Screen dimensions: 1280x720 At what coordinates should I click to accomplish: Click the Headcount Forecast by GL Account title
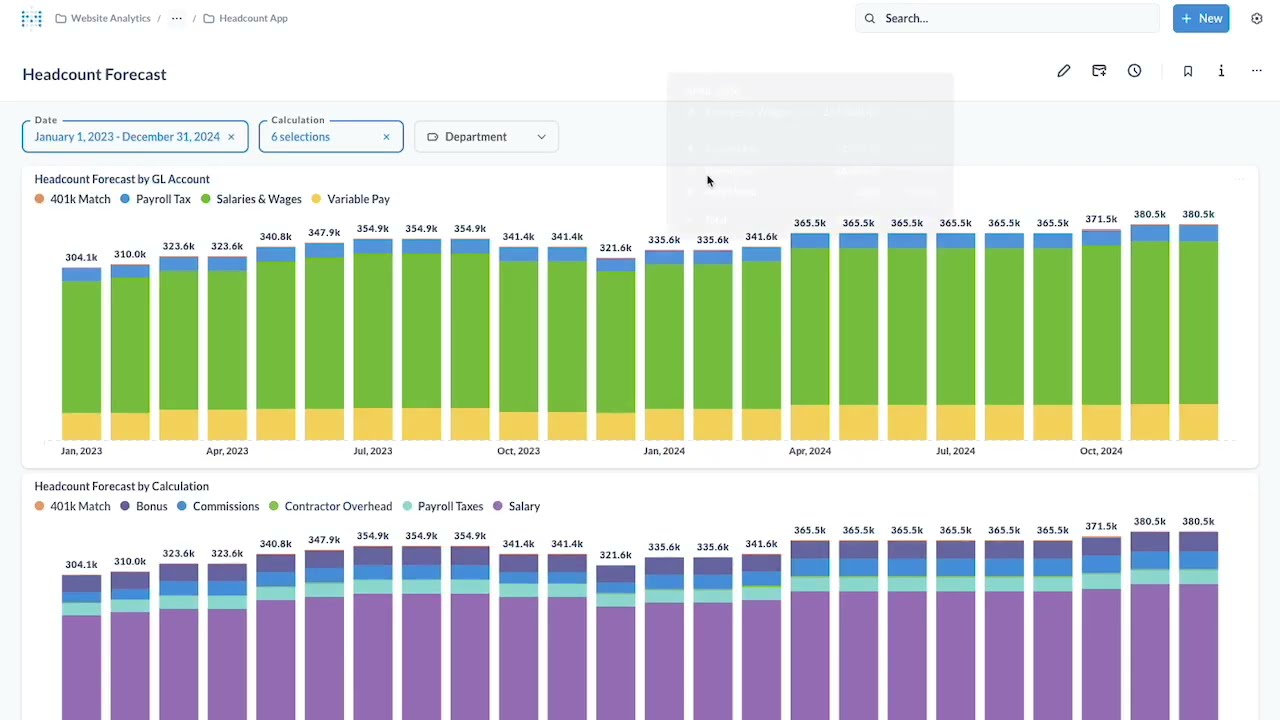click(x=122, y=179)
